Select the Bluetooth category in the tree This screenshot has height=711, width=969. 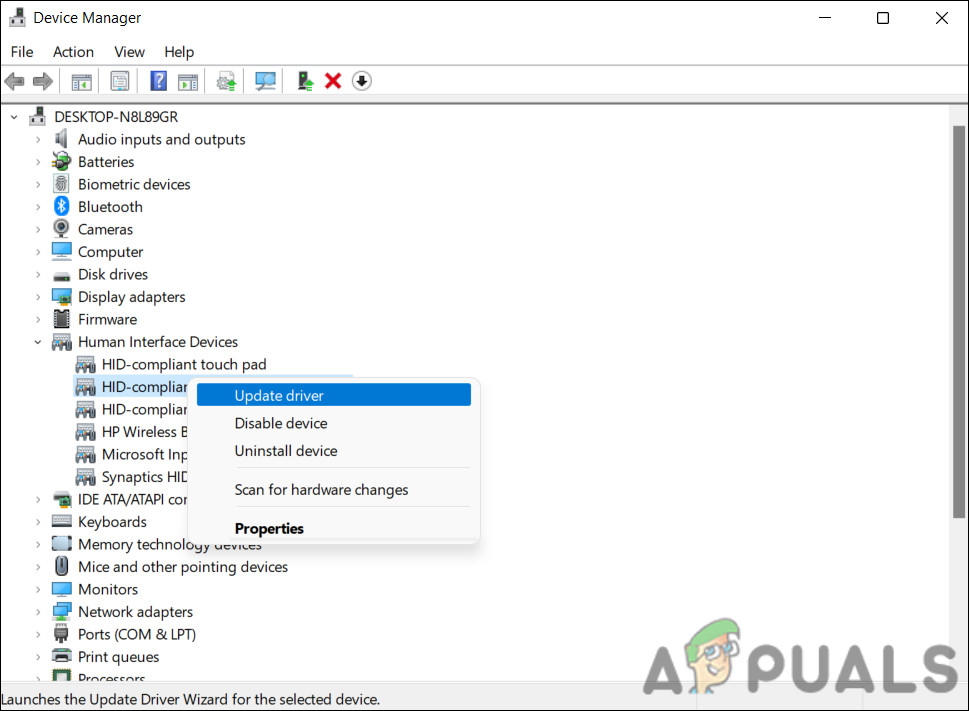coord(109,206)
